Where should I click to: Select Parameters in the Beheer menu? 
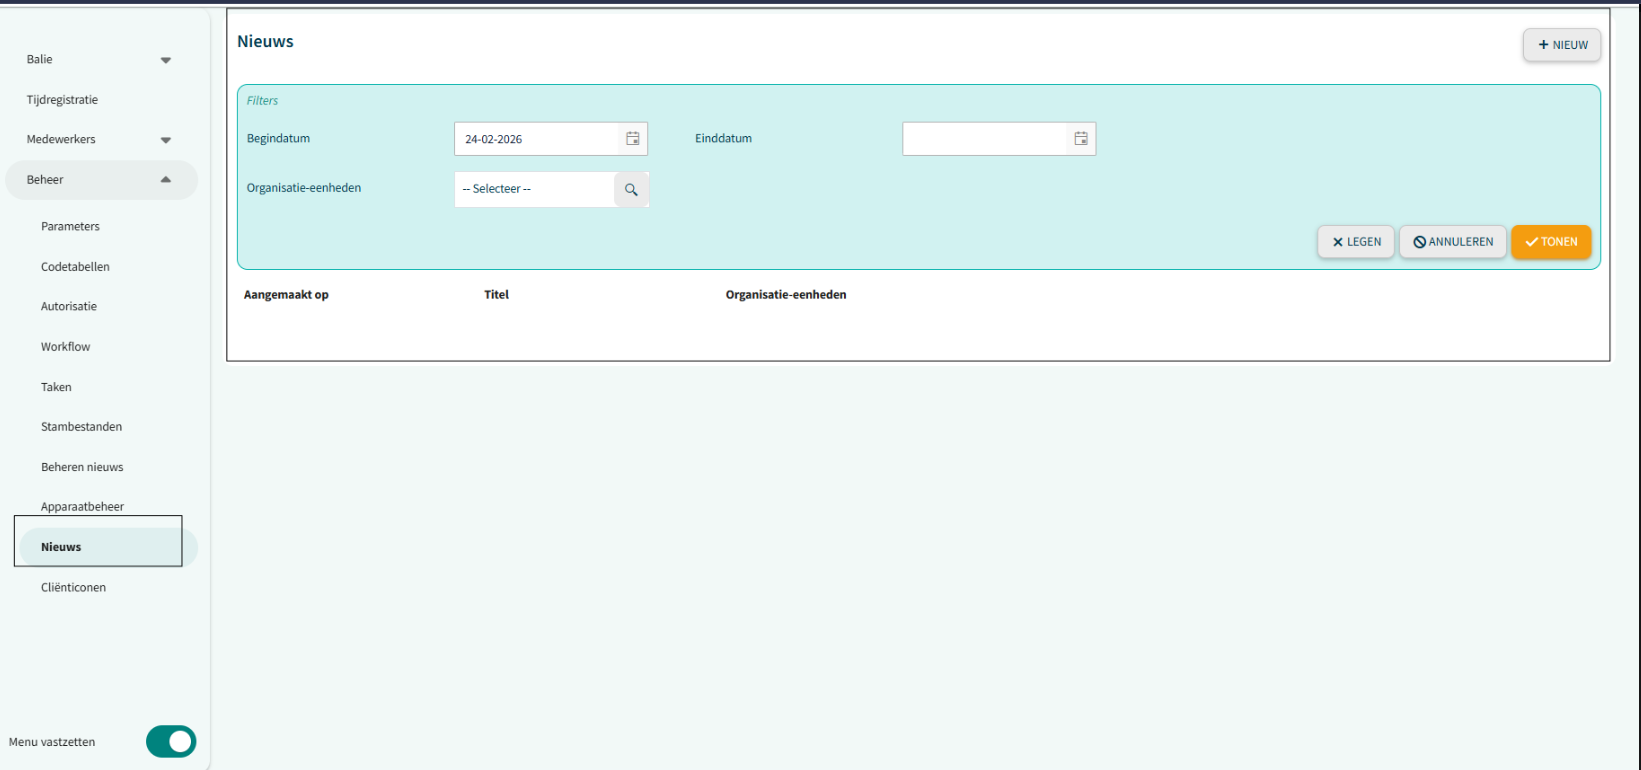tap(70, 227)
